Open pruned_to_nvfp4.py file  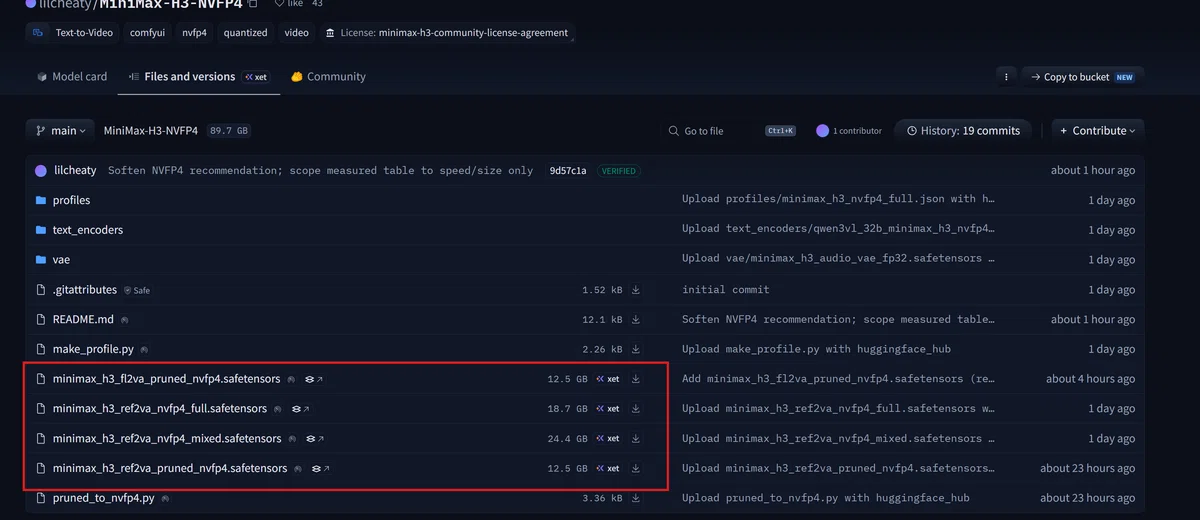tap(104, 498)
